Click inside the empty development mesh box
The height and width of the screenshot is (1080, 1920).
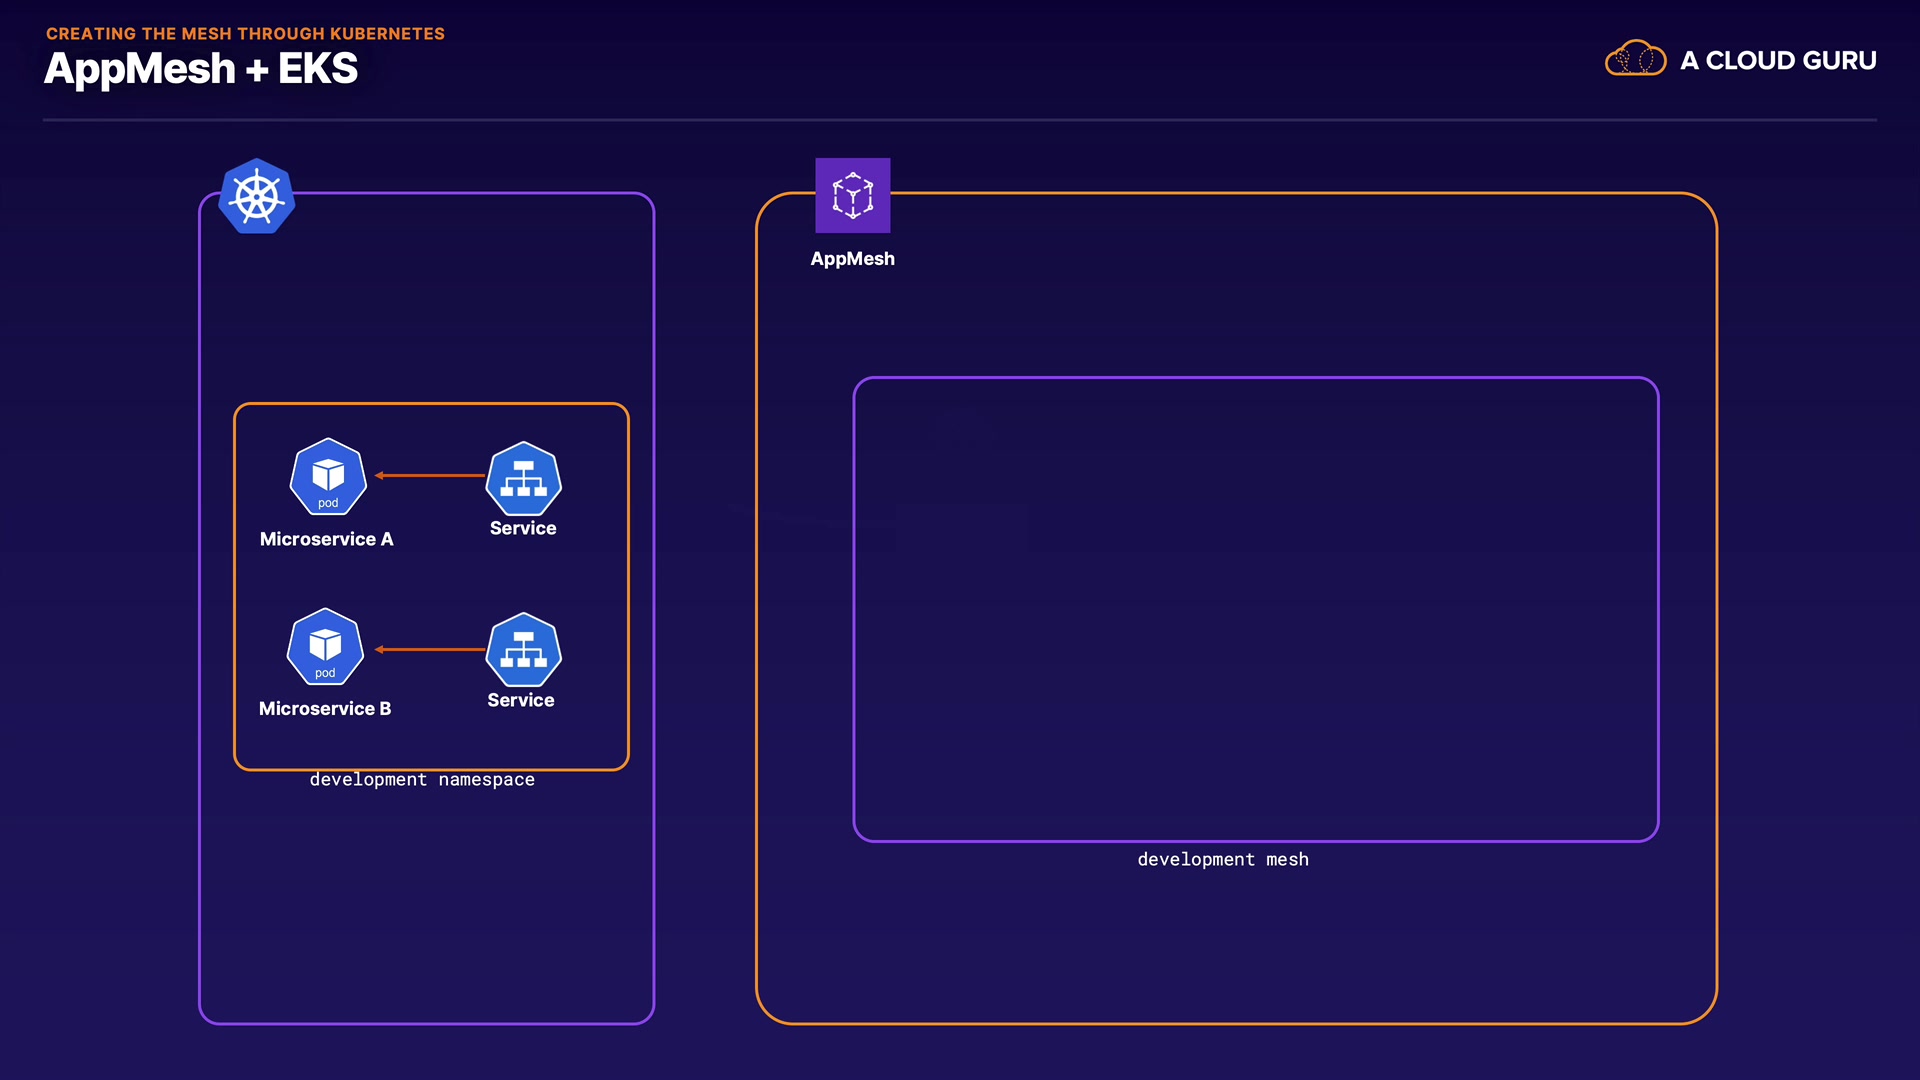(x=1255, y=610)
